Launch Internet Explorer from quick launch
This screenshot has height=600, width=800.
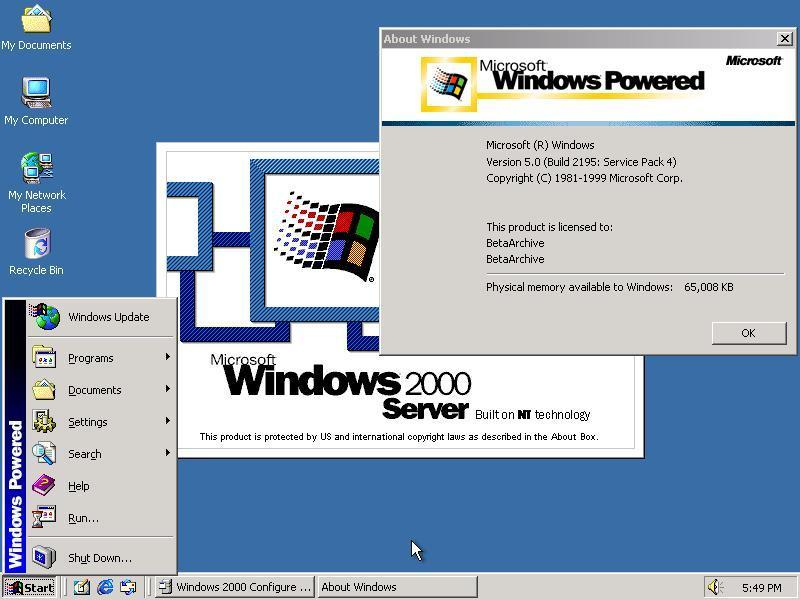[x=105, y=587]
